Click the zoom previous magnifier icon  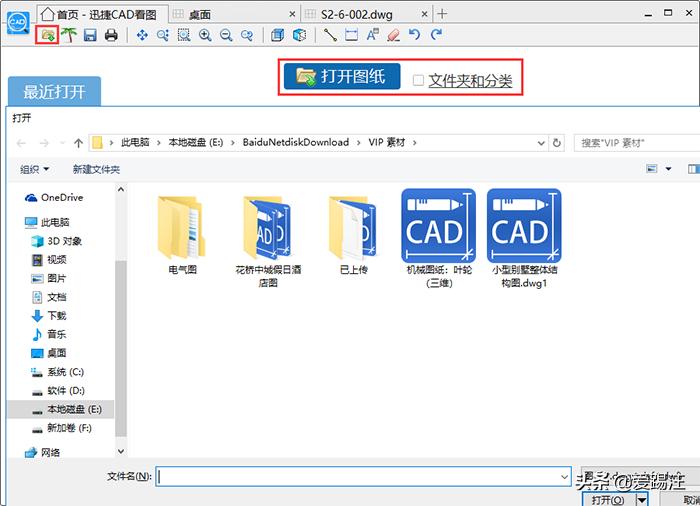[x=247, y=35]
